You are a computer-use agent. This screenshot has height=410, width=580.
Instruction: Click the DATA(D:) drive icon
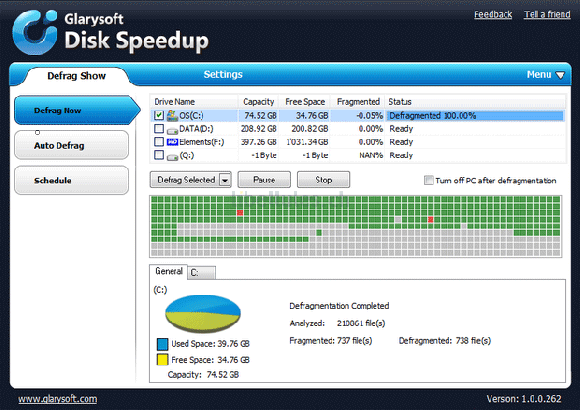pyautogui.click(x=172, y=130)
